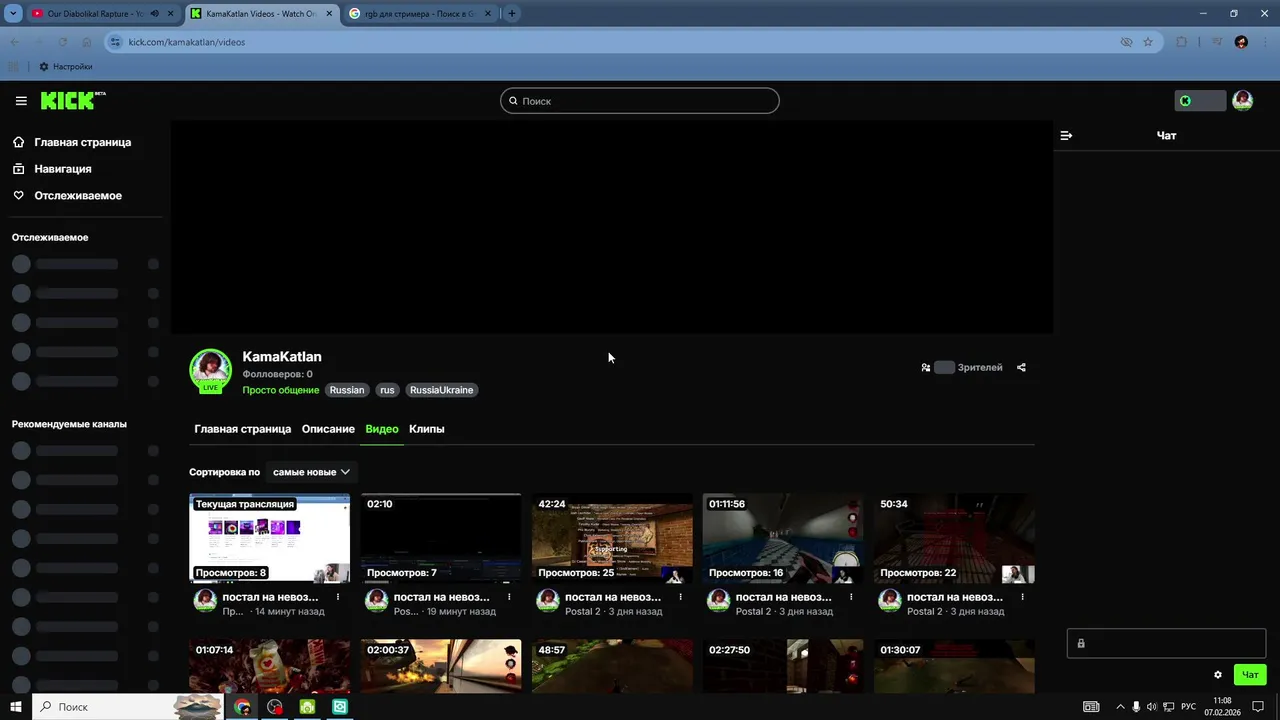Click the site info icon in address bar
1280x720 pixels.
click(114, 42)
